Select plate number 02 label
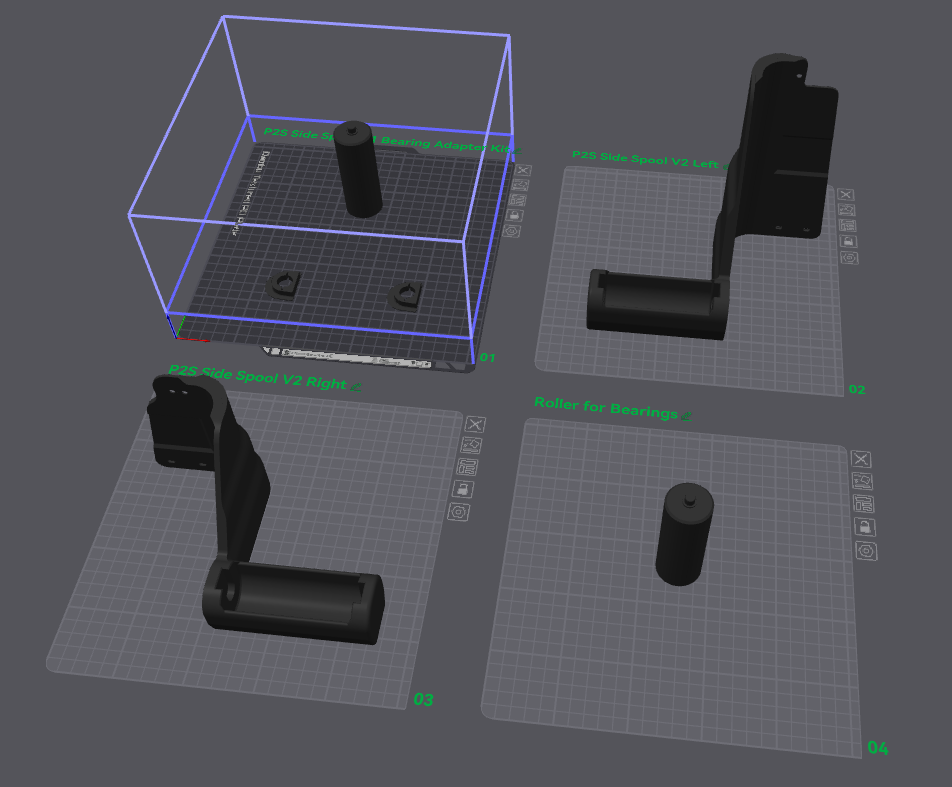 tap(857, 389)
